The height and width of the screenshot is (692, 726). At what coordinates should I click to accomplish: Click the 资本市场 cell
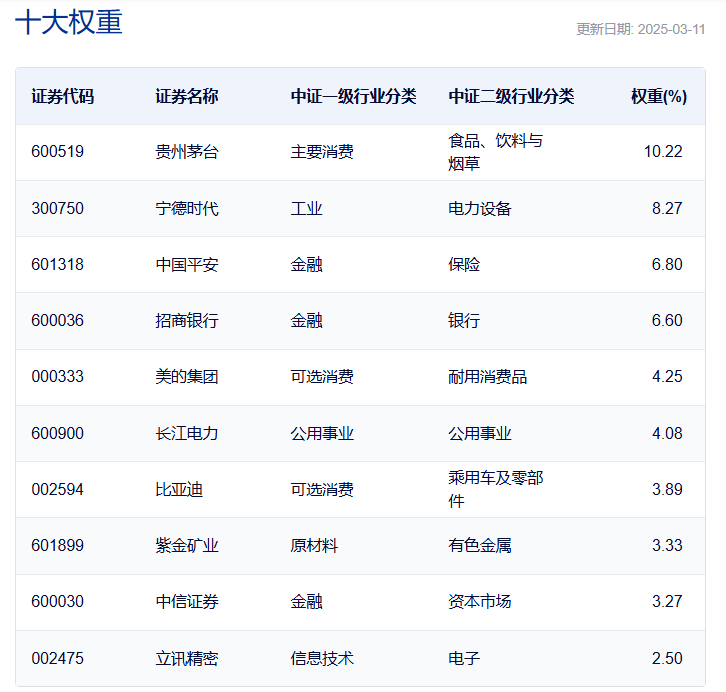point(480,601)
